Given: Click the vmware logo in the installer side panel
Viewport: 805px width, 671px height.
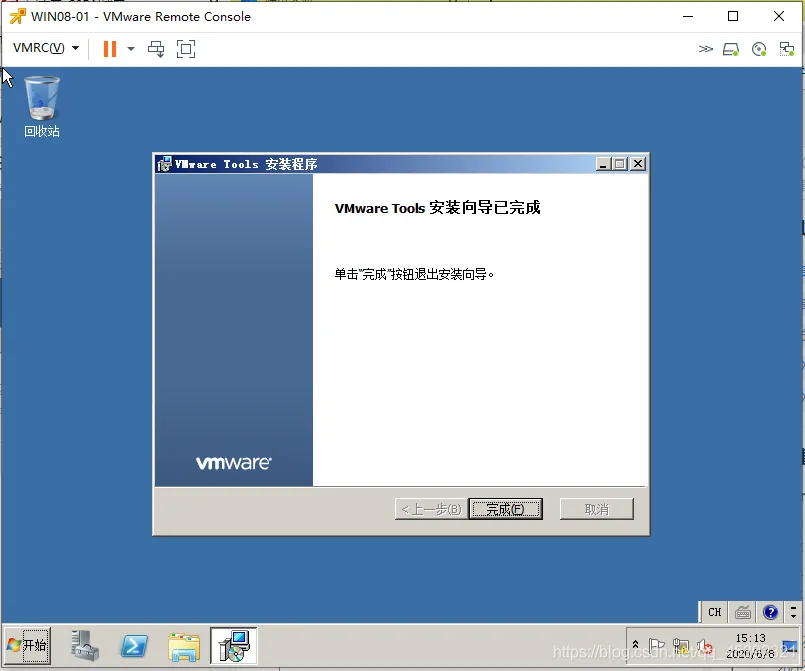Looking at the screenshot, I should point(234,463).
